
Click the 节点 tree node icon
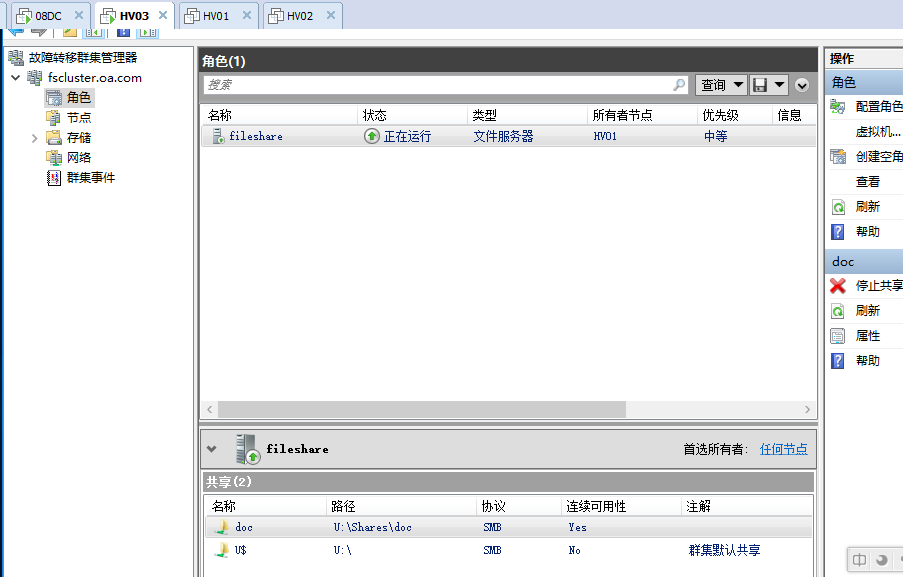tap(54, 117)
